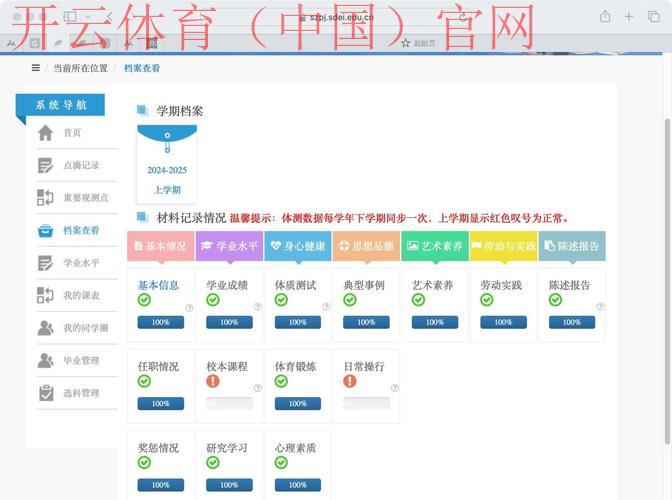Switch to the 学业水平 category tab

point(229,246)
